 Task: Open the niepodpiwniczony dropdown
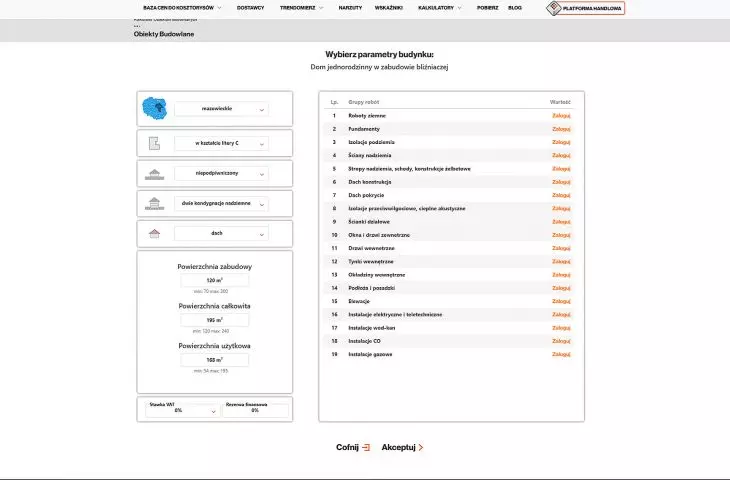click(221, 173)
